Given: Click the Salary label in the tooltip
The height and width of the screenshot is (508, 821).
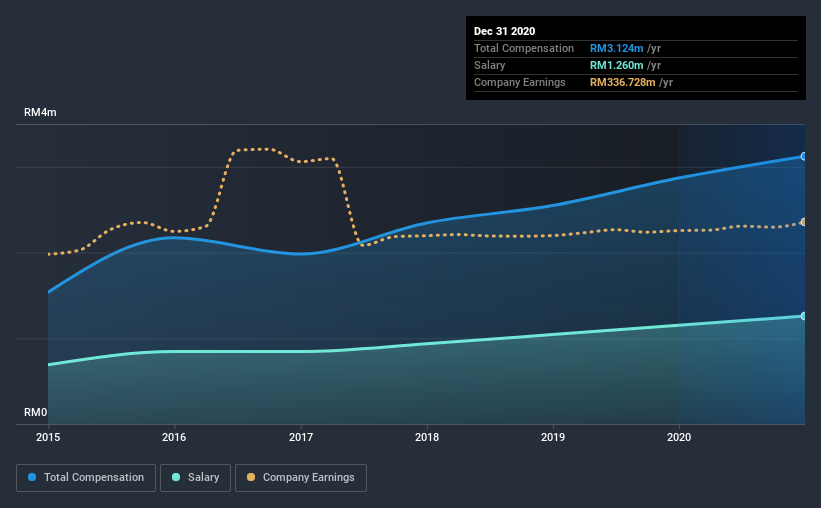Looking at the screenshot, I should pyautogui.click(x=490, y=65).
